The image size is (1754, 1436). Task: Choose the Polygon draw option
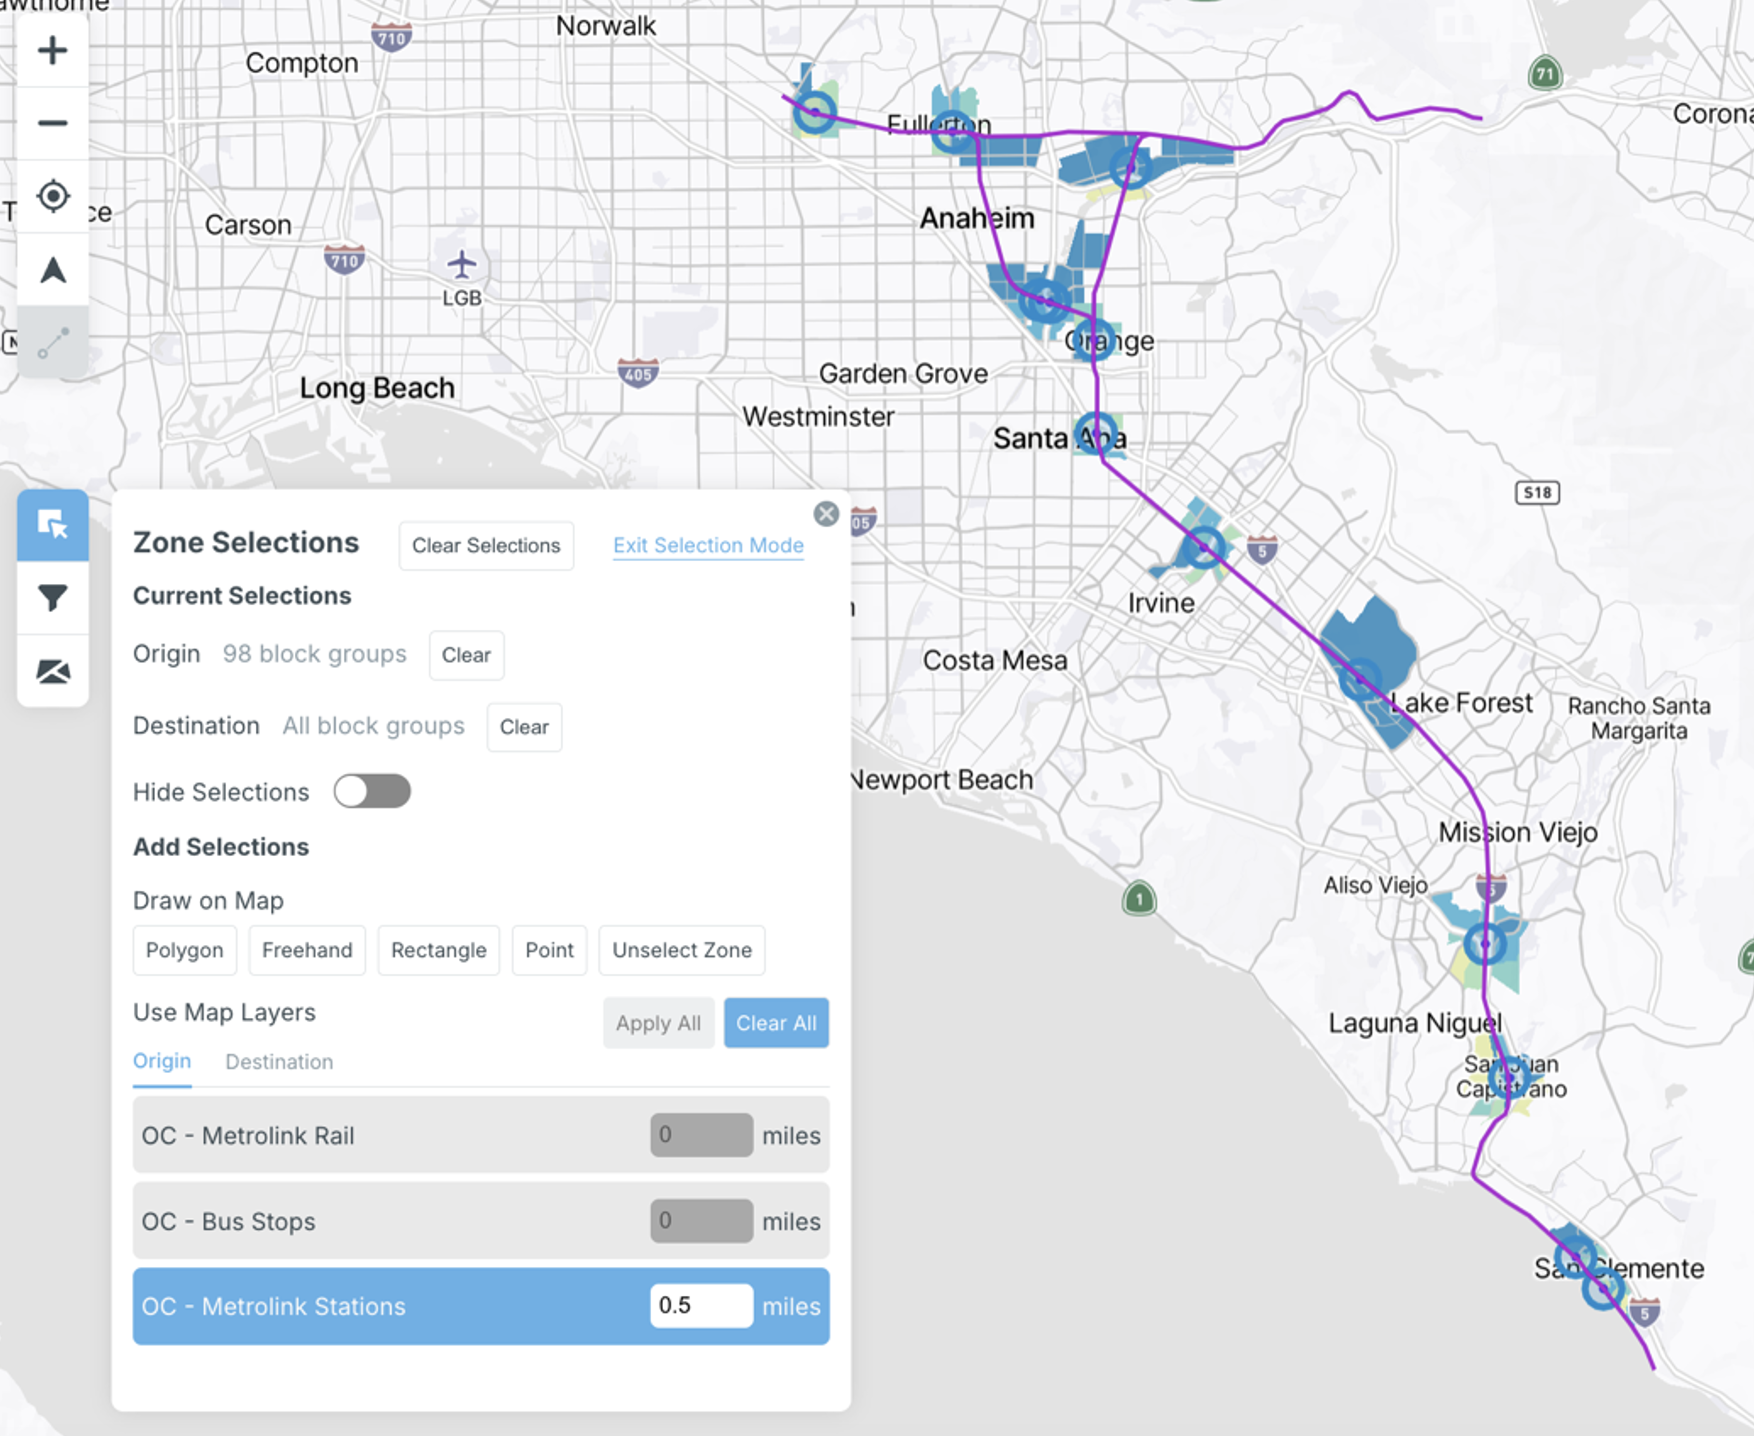[x=185, y=950]
